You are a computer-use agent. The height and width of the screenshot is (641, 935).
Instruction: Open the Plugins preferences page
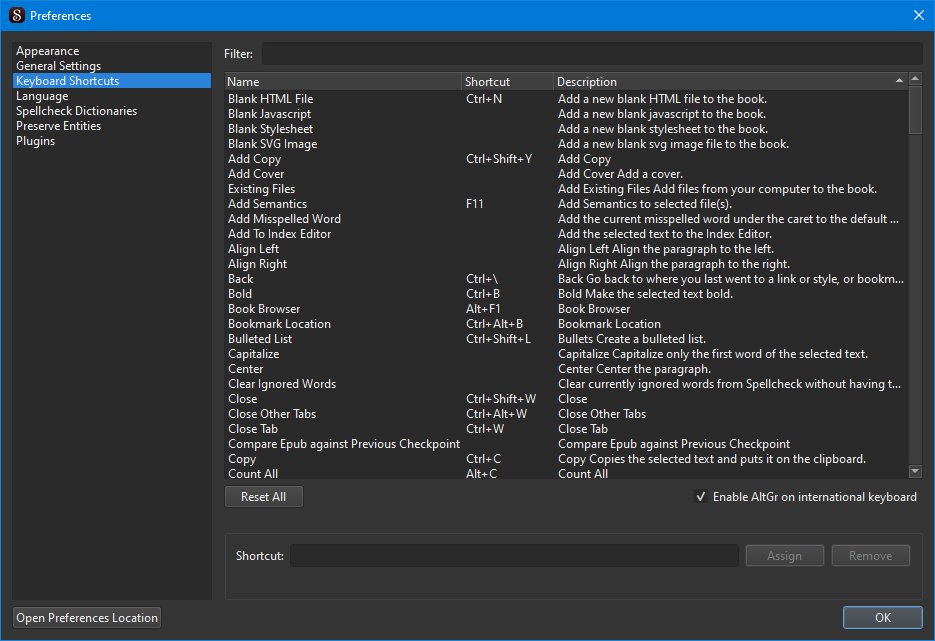point(35,141)
